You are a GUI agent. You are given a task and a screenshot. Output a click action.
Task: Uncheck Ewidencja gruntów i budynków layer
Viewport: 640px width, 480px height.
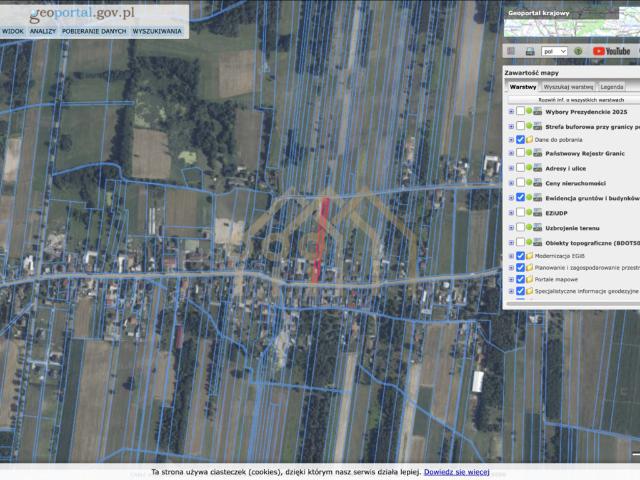(x=520, y=198)
